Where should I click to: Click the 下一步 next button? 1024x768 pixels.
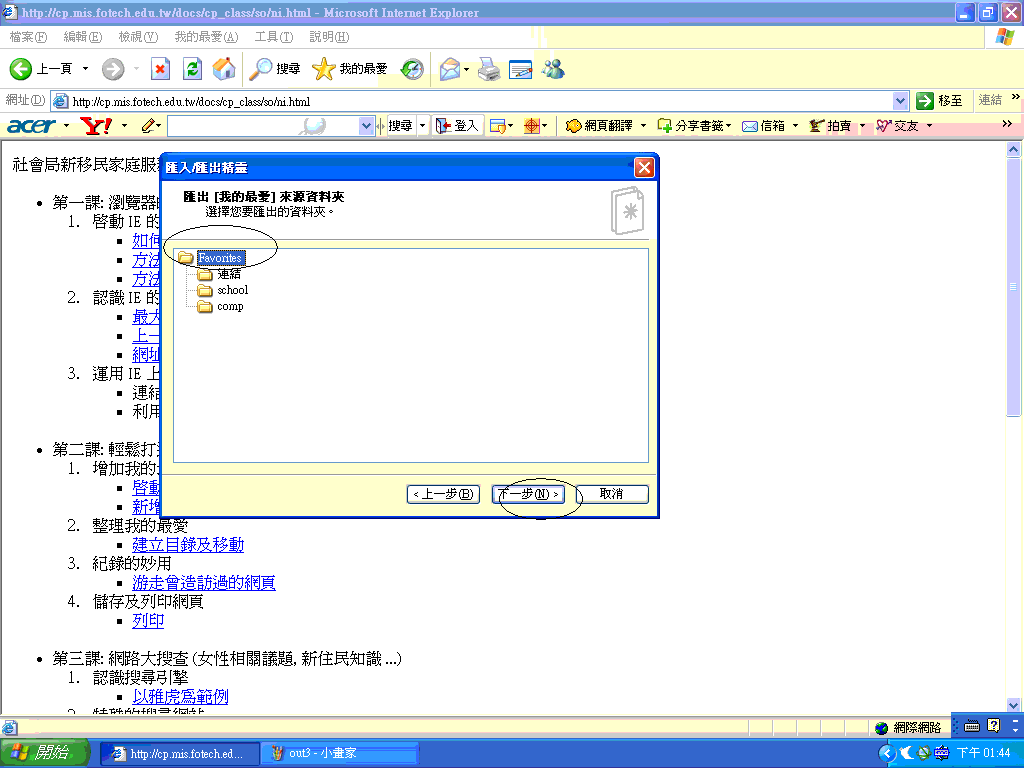pos(529,494)
